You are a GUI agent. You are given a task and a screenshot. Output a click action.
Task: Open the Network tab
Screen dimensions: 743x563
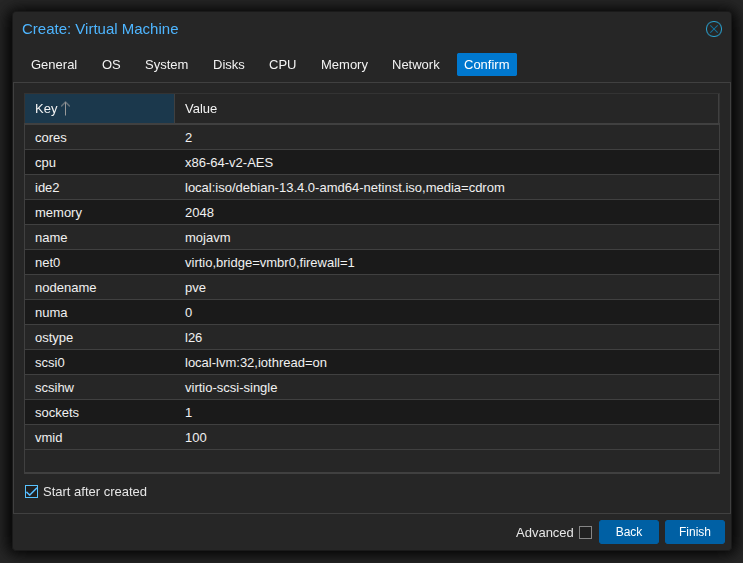[415, 65]
